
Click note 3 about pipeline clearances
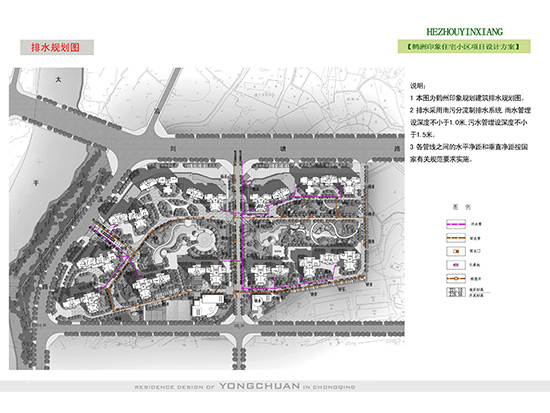(x=469, y=153)
